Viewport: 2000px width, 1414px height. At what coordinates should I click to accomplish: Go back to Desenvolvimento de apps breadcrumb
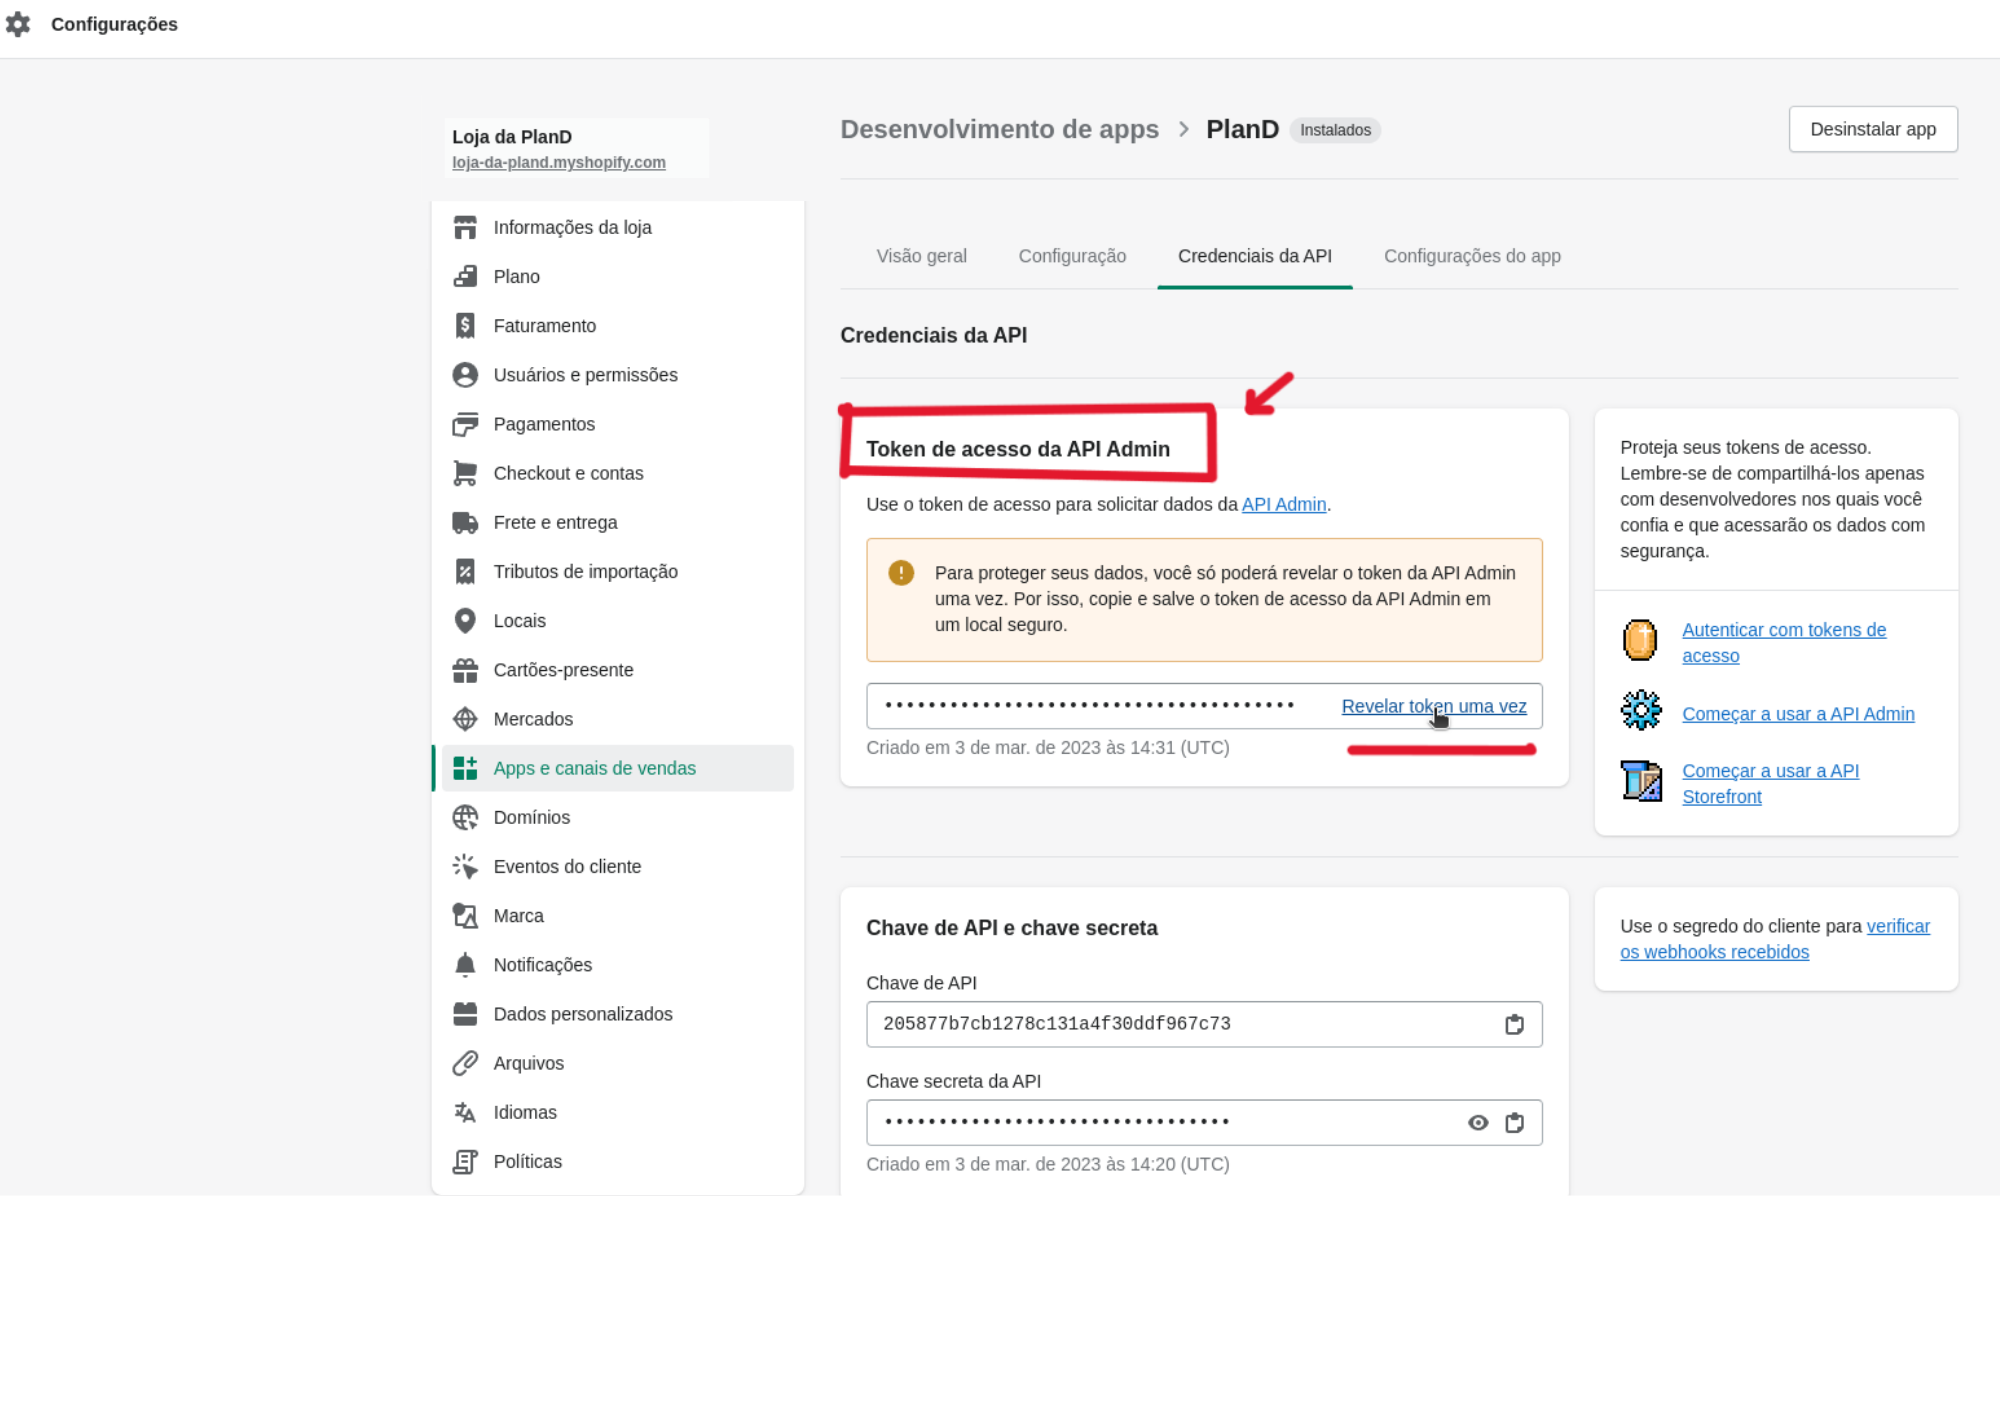[999, 129]
